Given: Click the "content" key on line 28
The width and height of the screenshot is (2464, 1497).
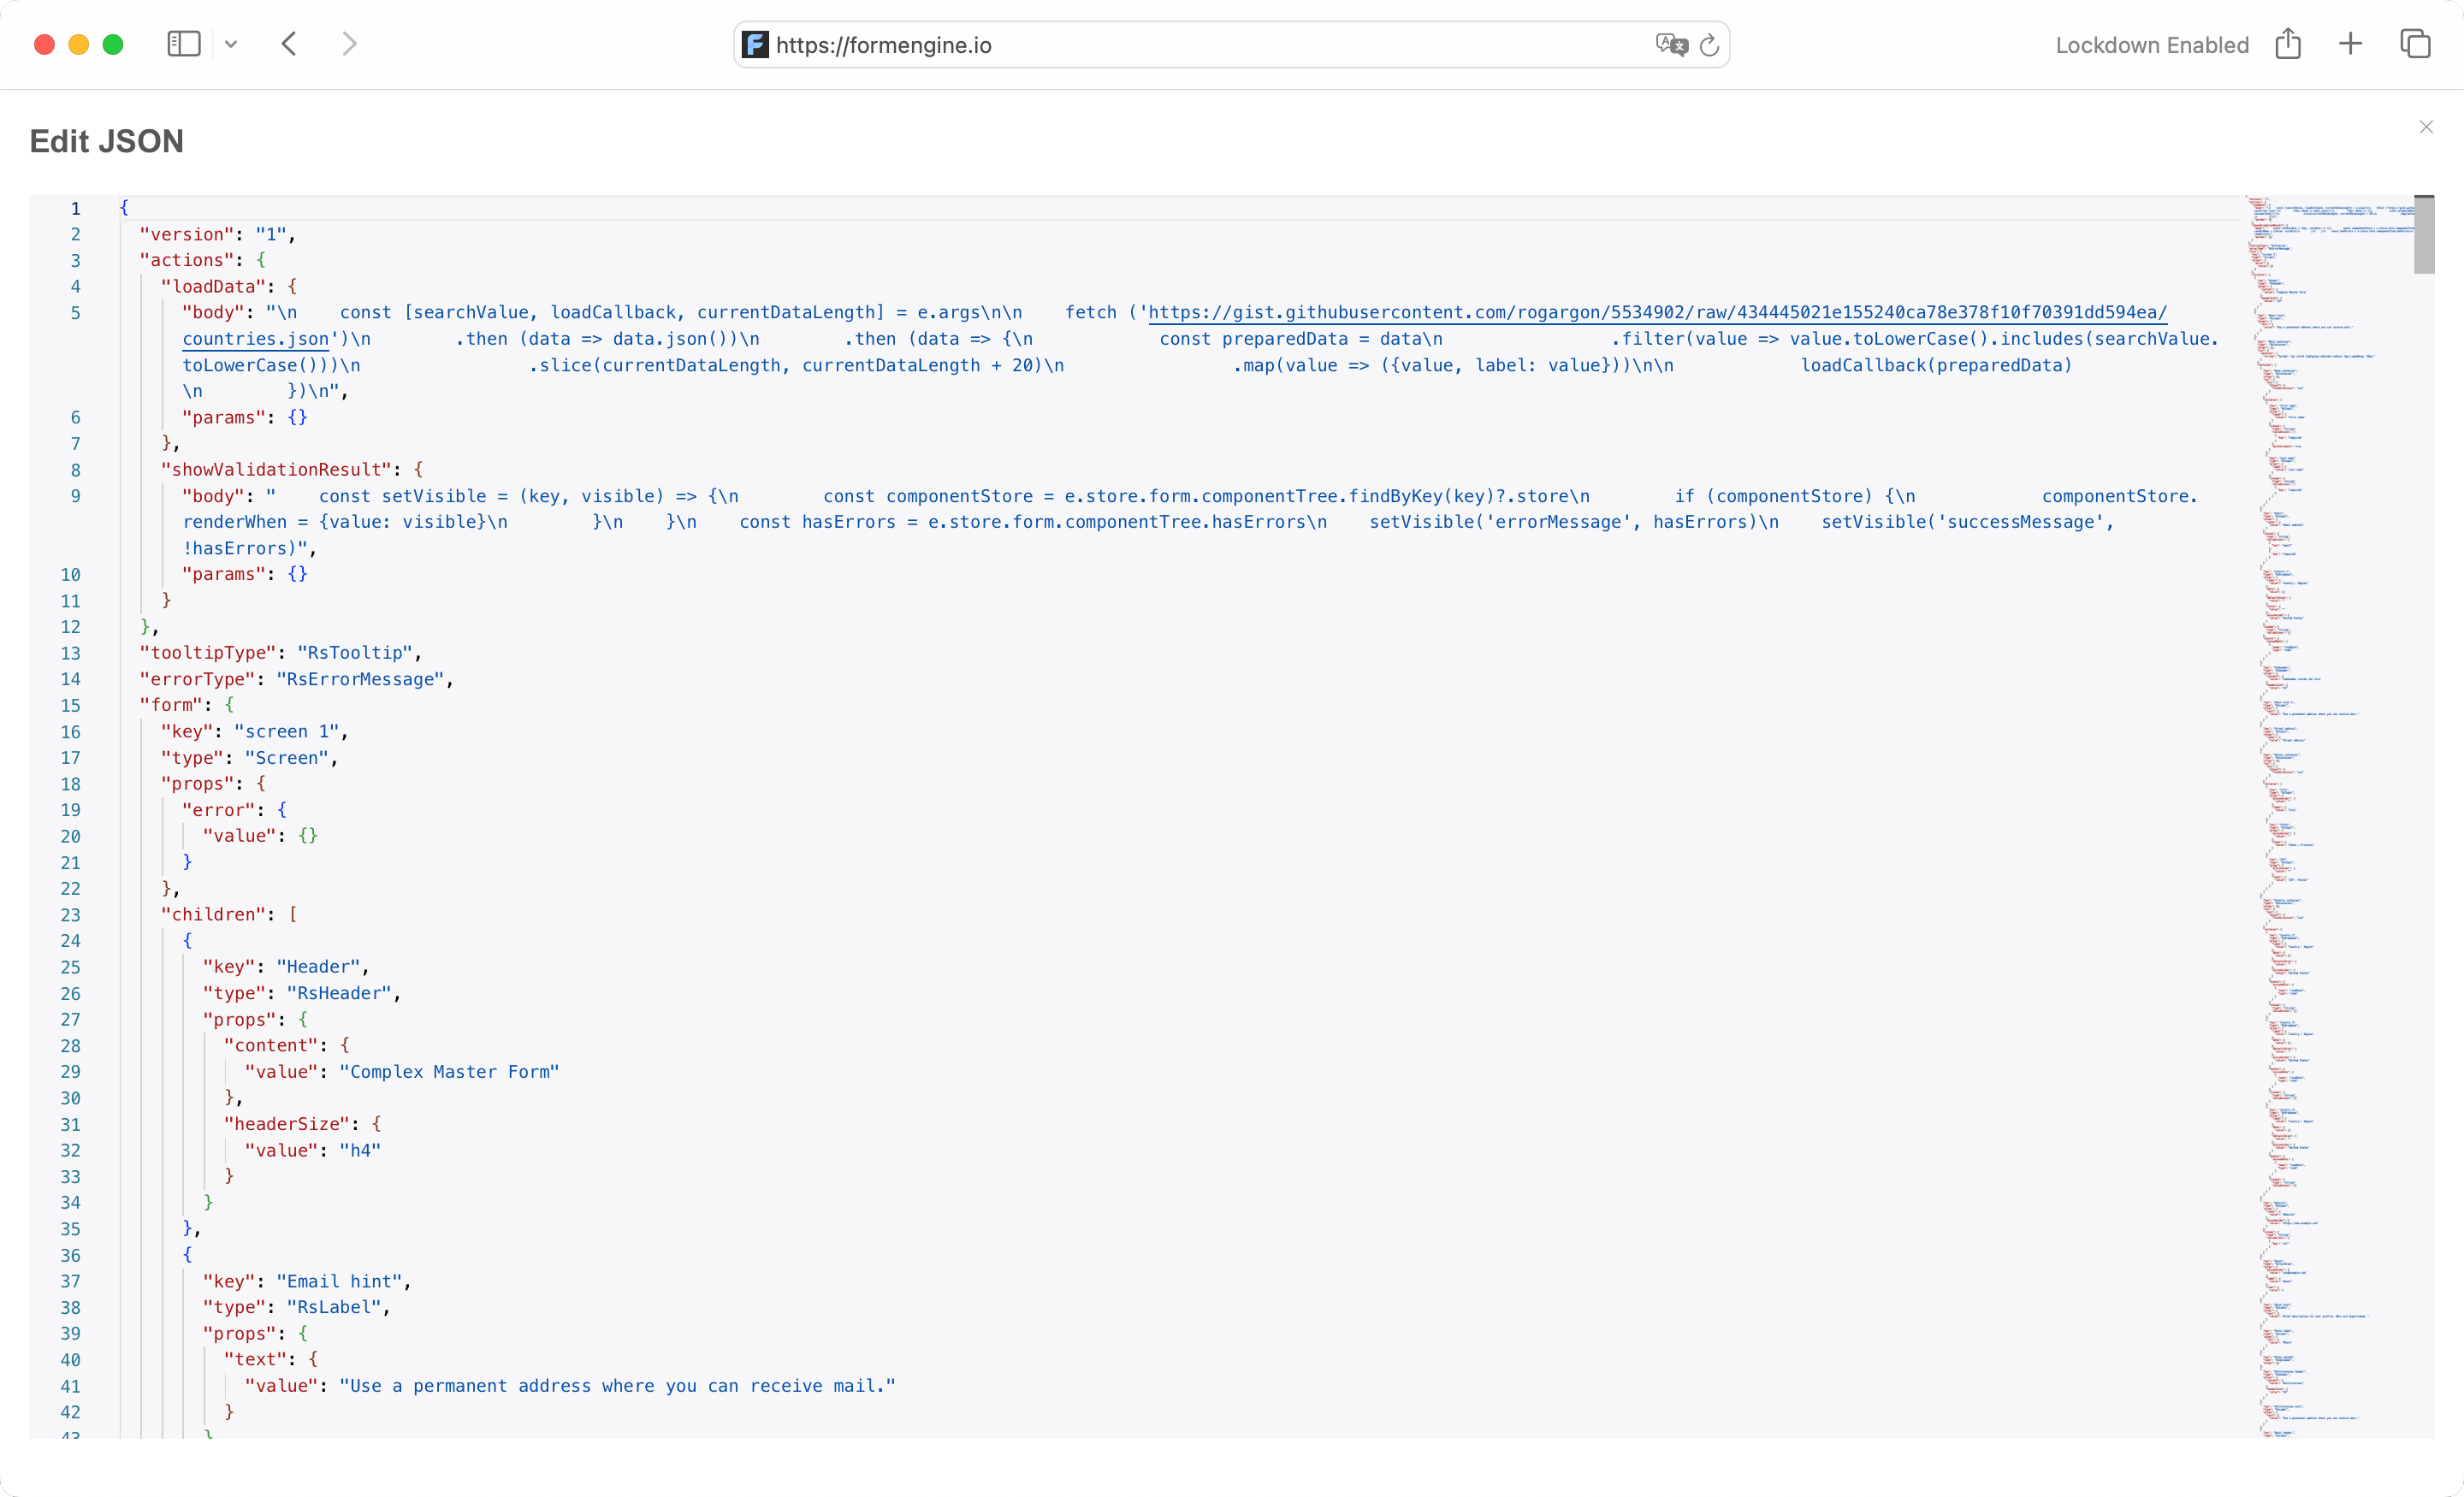Looking at the screenshot, I should [x=276, y=1045].
